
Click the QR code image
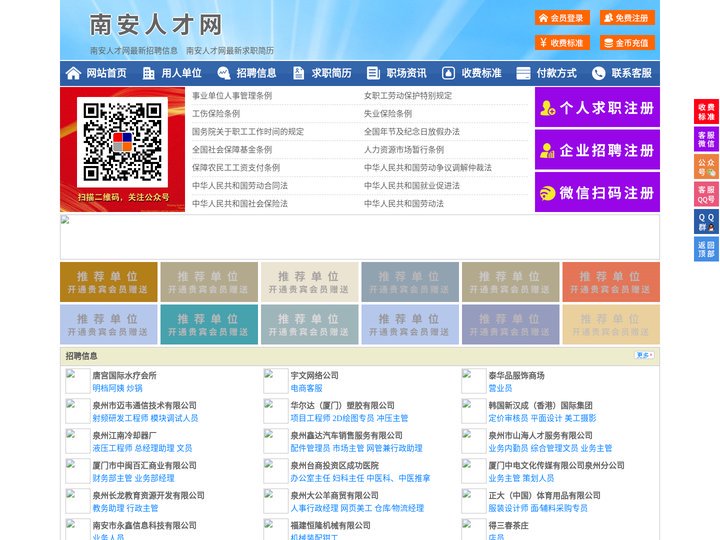point(122,142)
